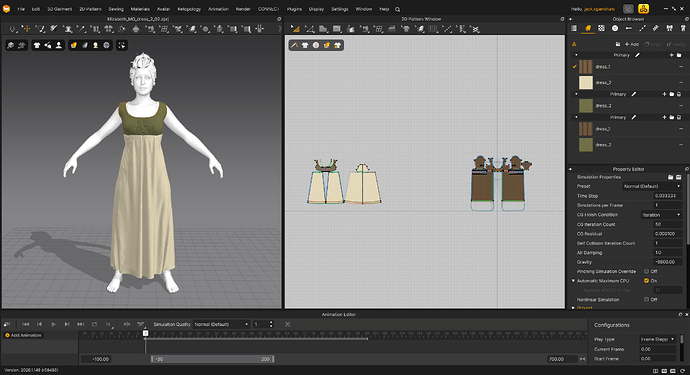
Task: Click the CG Iteration Count field
Action: click(667, 224)
